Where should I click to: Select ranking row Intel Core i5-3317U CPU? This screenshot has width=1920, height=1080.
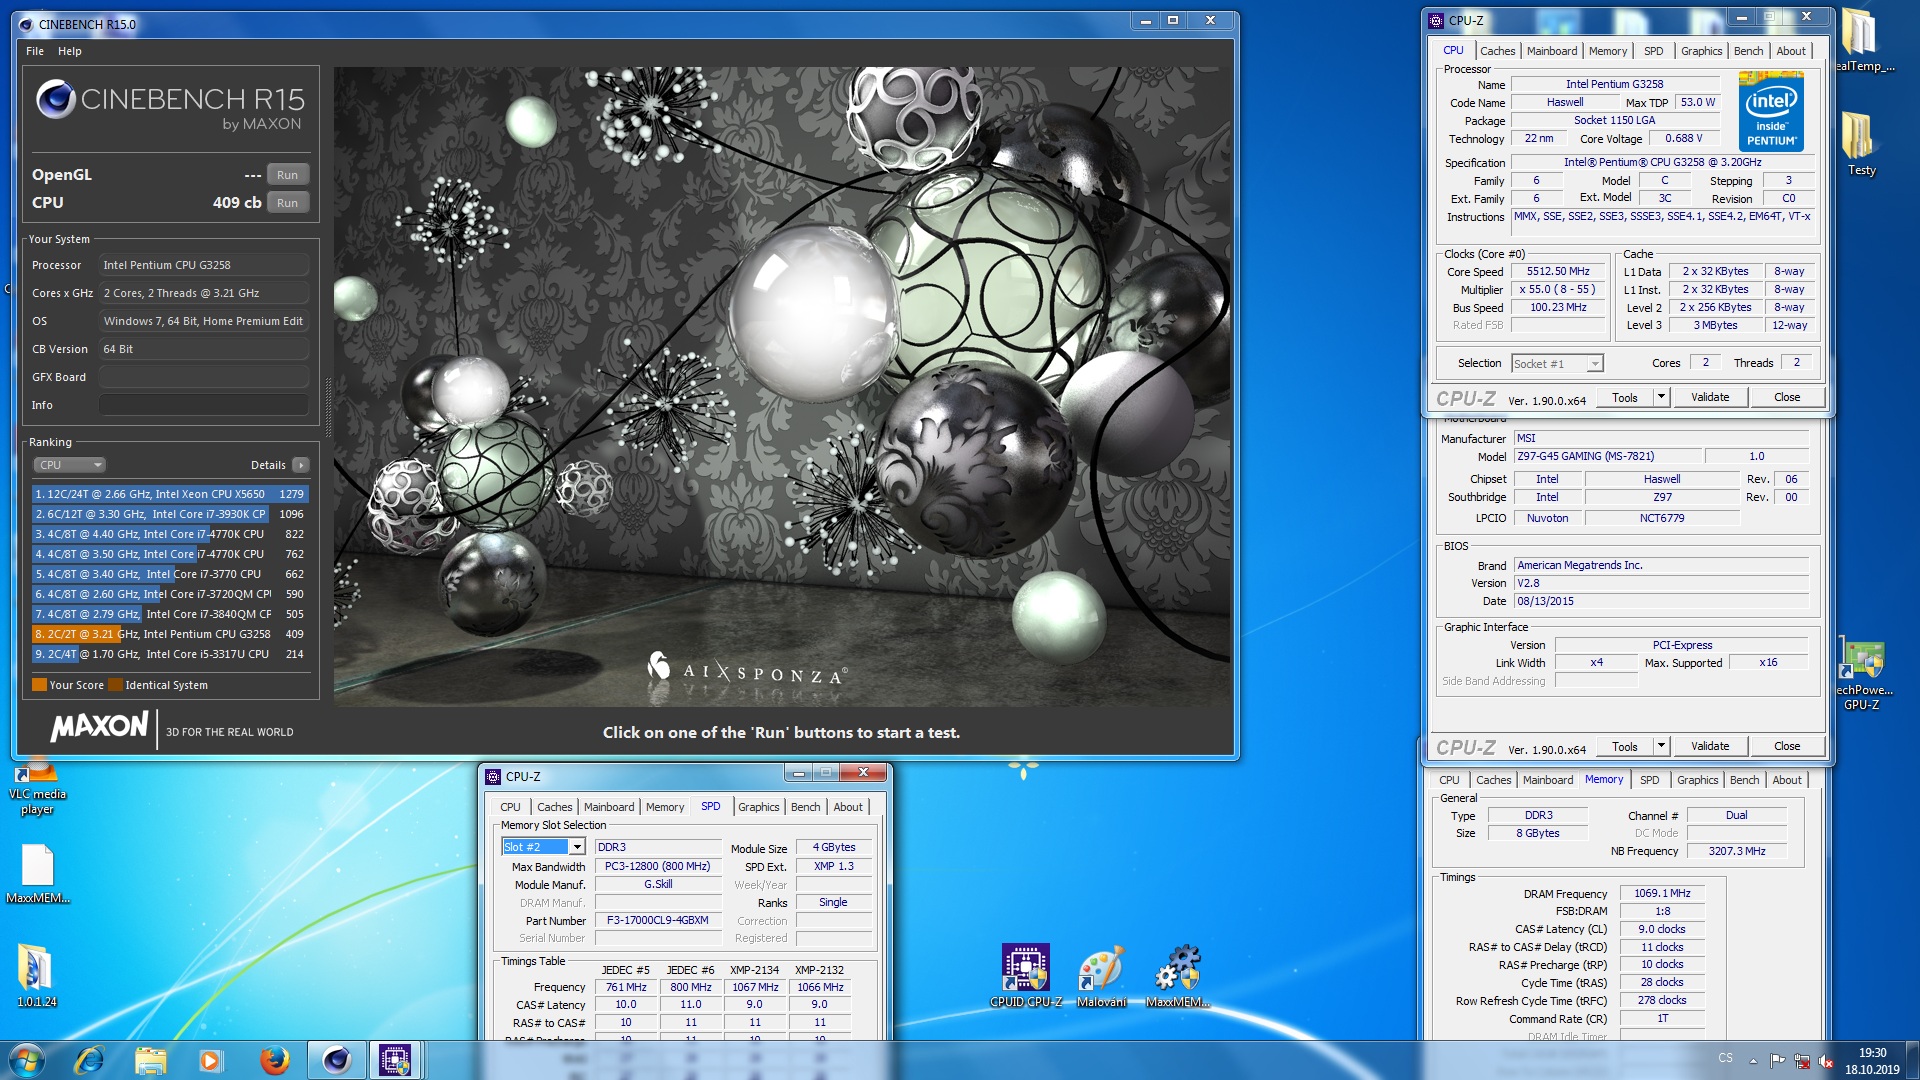pos(170,654)
